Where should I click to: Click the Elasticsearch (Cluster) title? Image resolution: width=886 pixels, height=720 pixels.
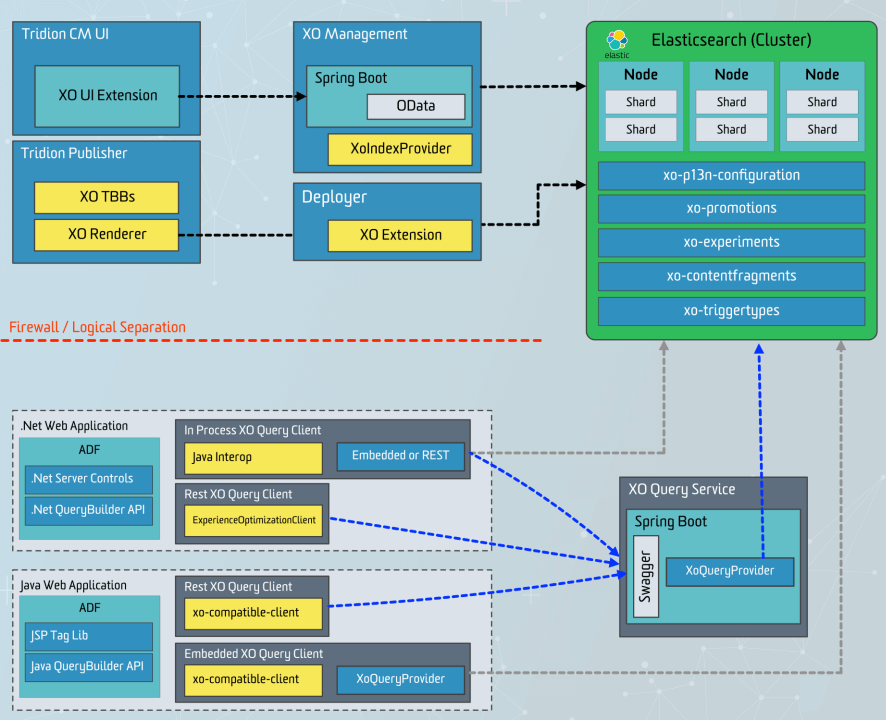pos(731,40)
